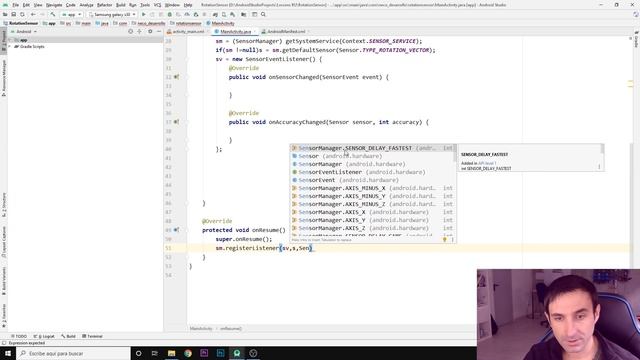Click the override gutter icon beside onSensorChanged
This screenshot has height=360, width=640.
coord(177,77)
